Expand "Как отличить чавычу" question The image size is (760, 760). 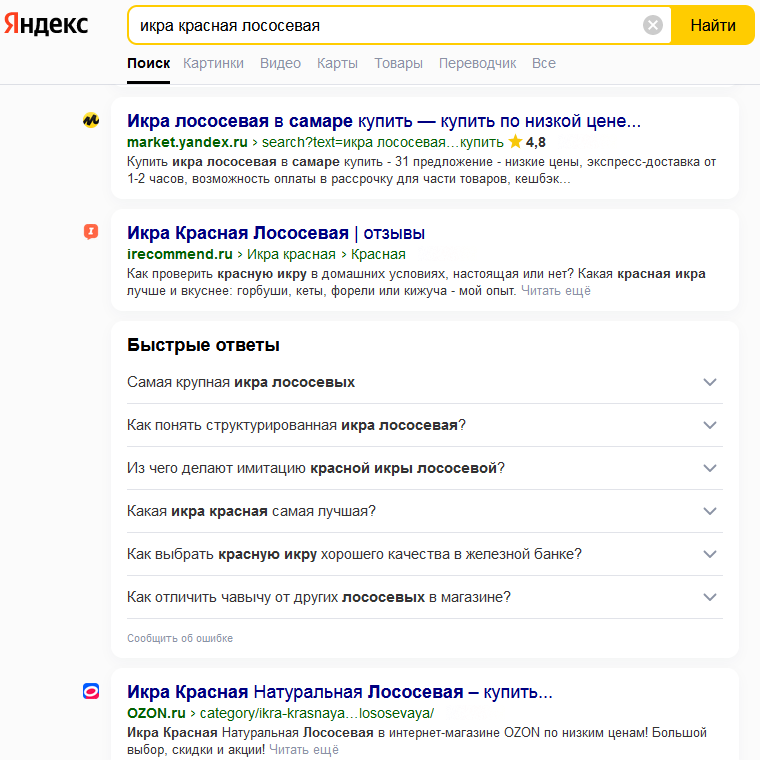710,597
